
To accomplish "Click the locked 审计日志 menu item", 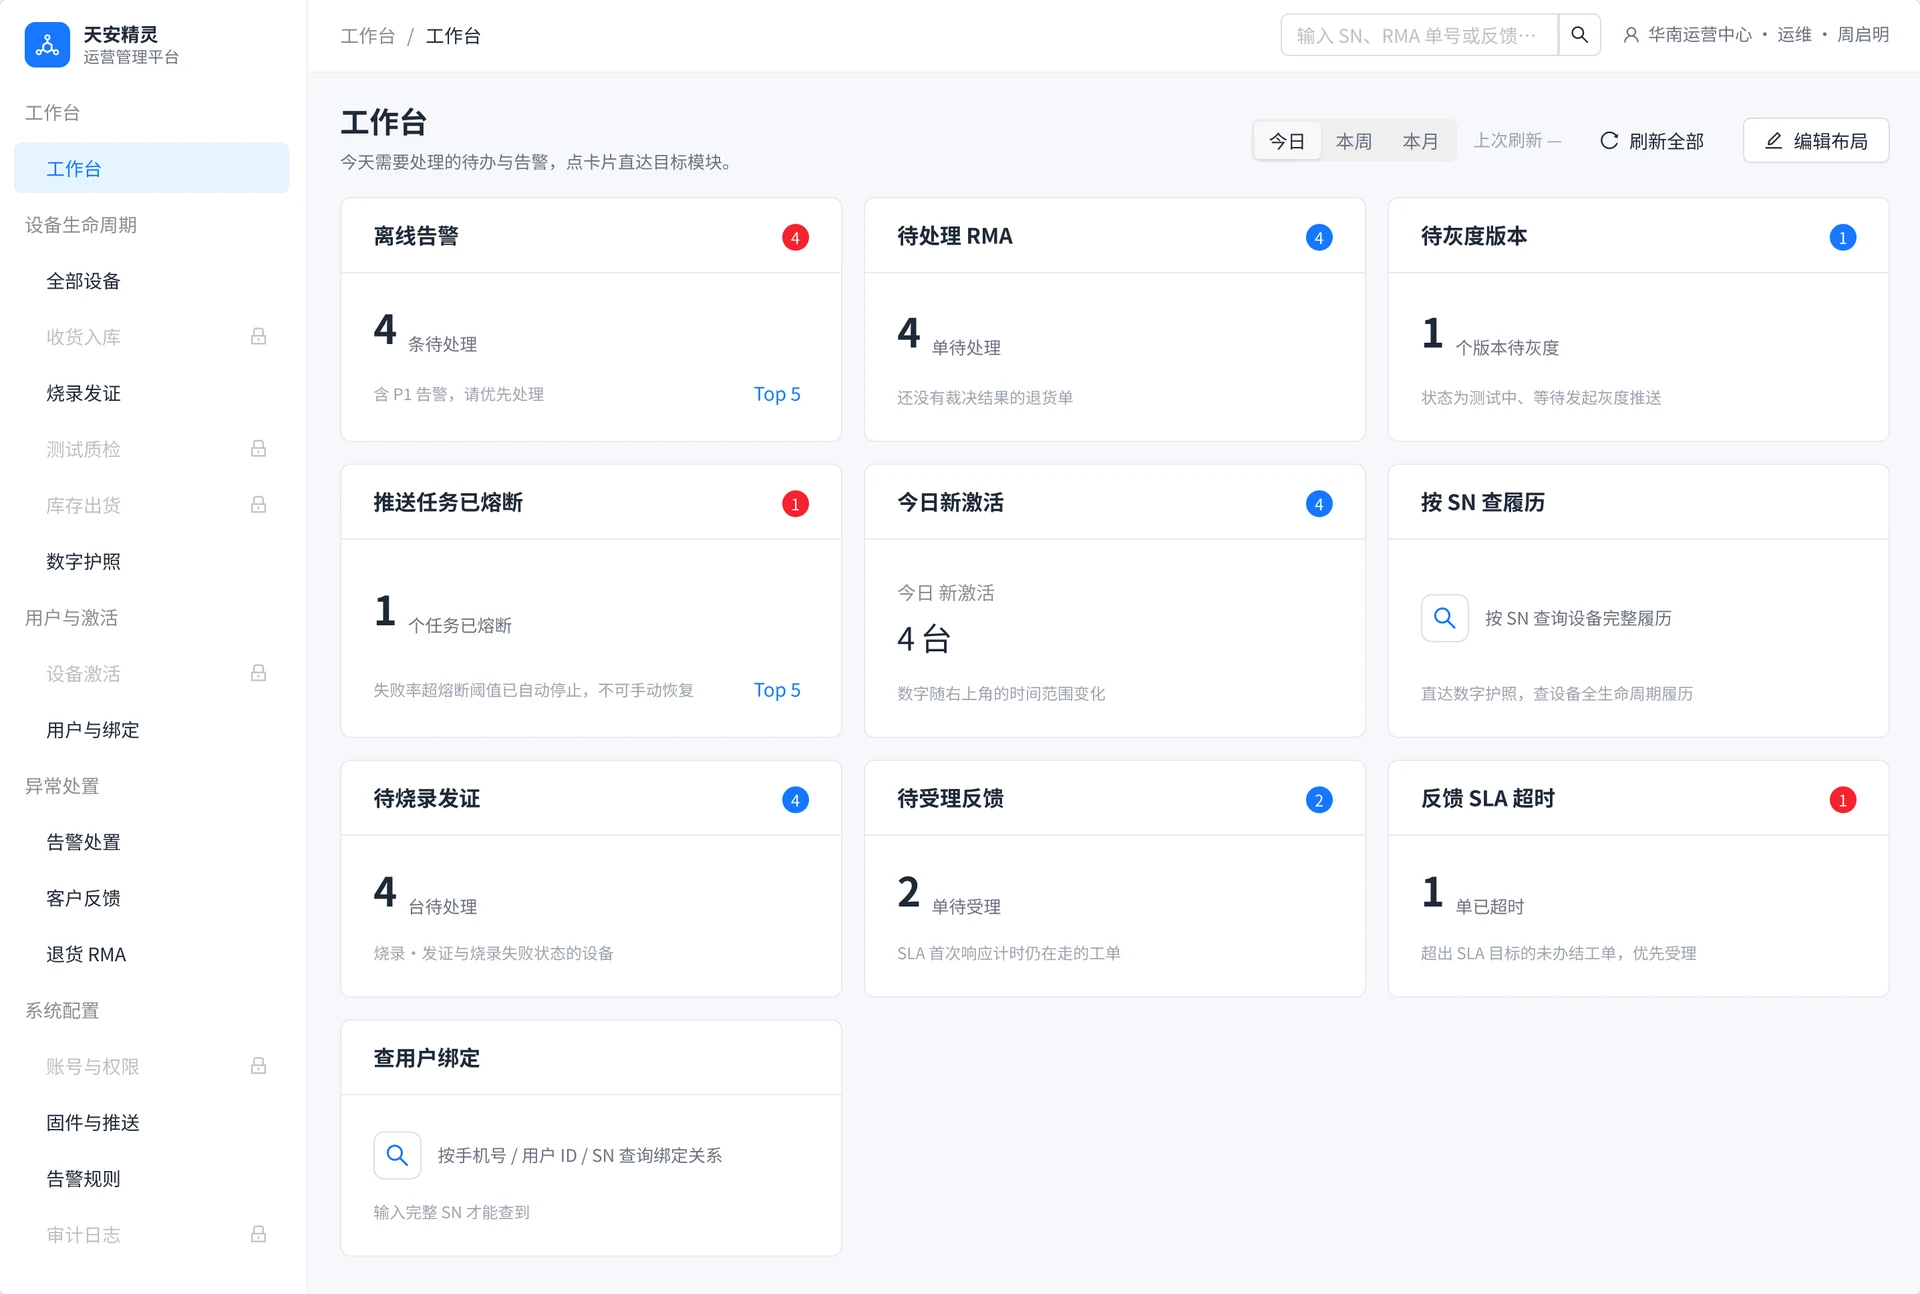I will tap(151, 1234).
